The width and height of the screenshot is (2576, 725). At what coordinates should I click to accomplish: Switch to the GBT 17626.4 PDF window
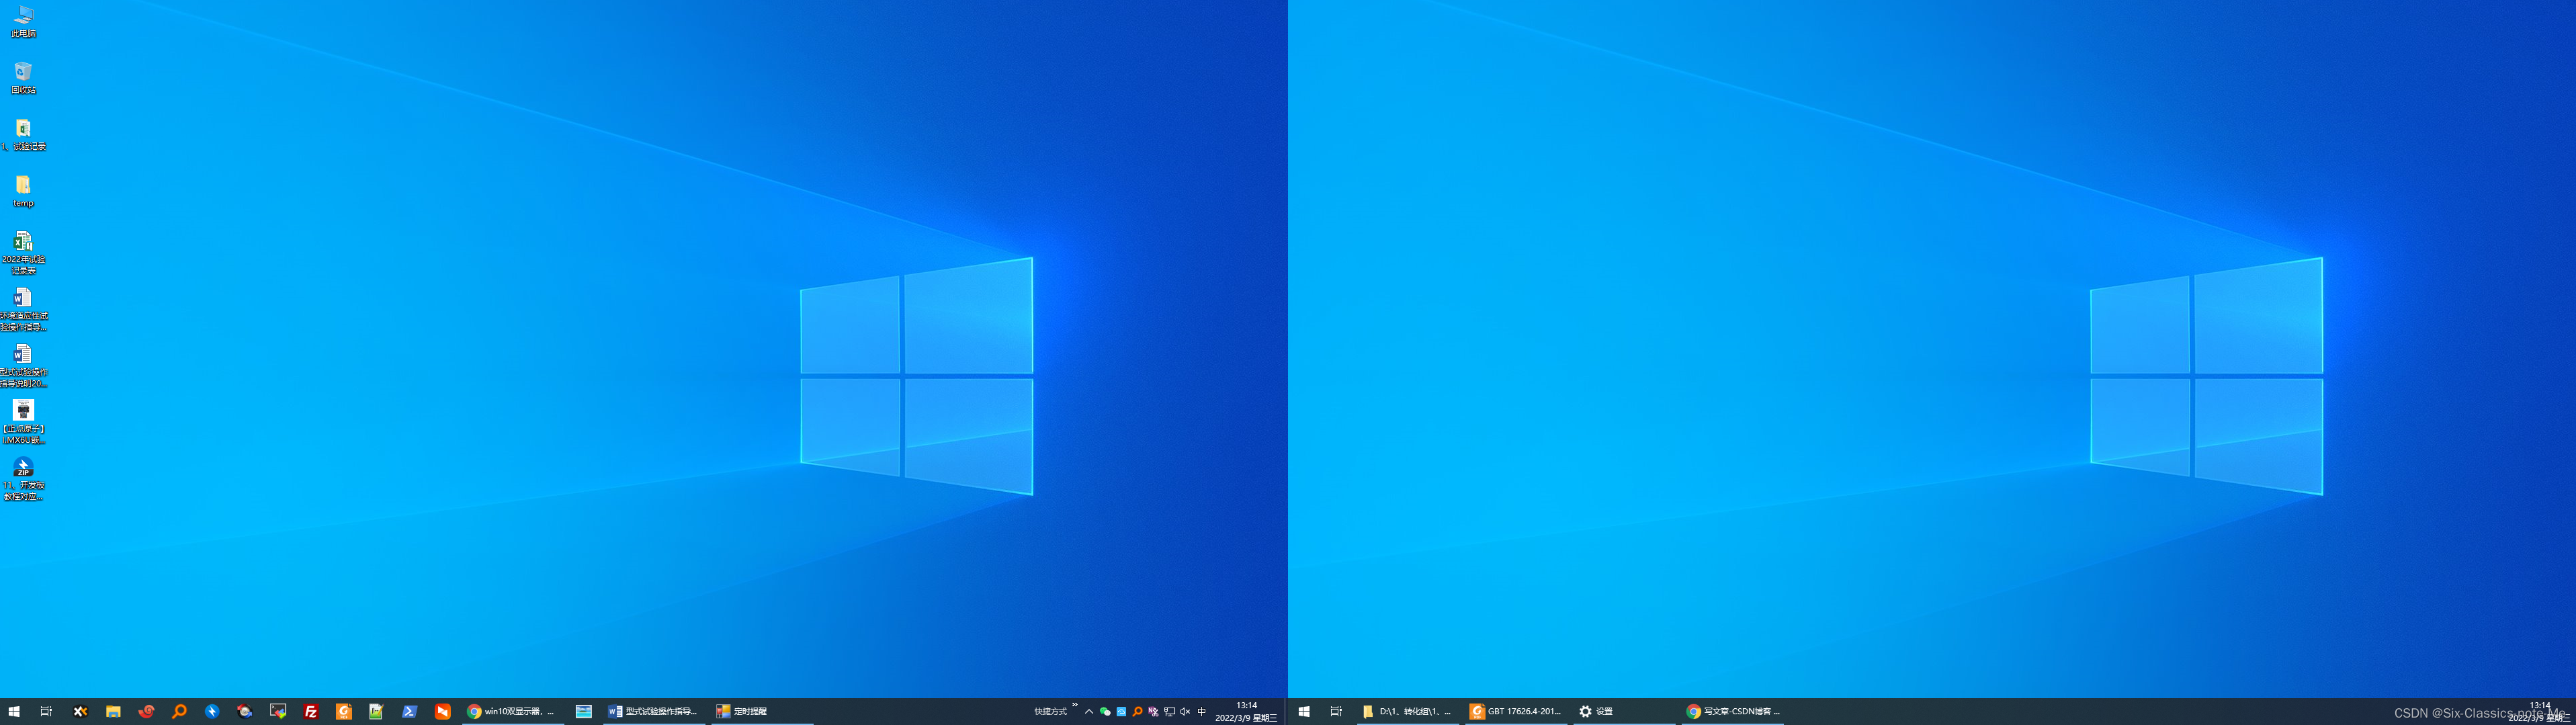[1516, 711]
